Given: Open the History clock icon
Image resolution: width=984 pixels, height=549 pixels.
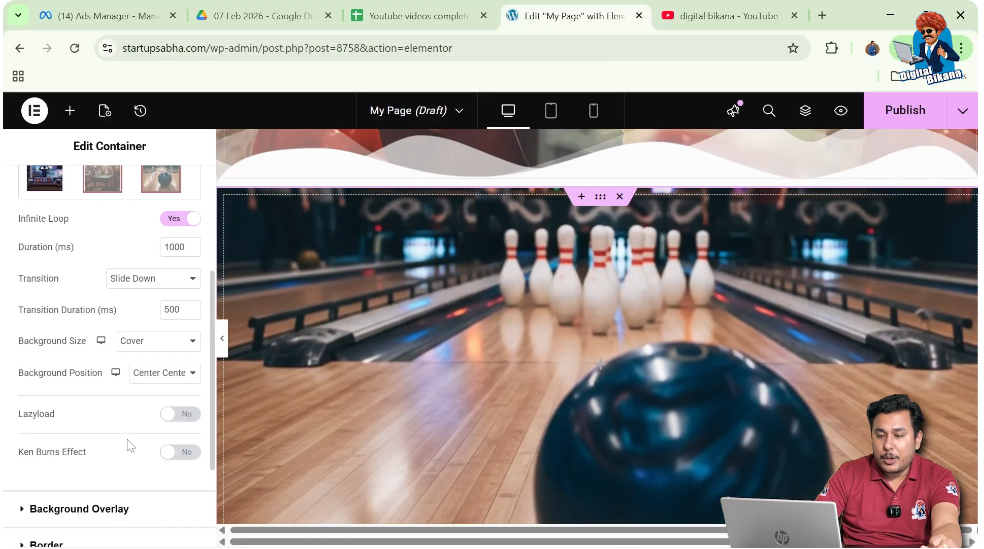Looking at the screenshot, I should tap(140, 111).
